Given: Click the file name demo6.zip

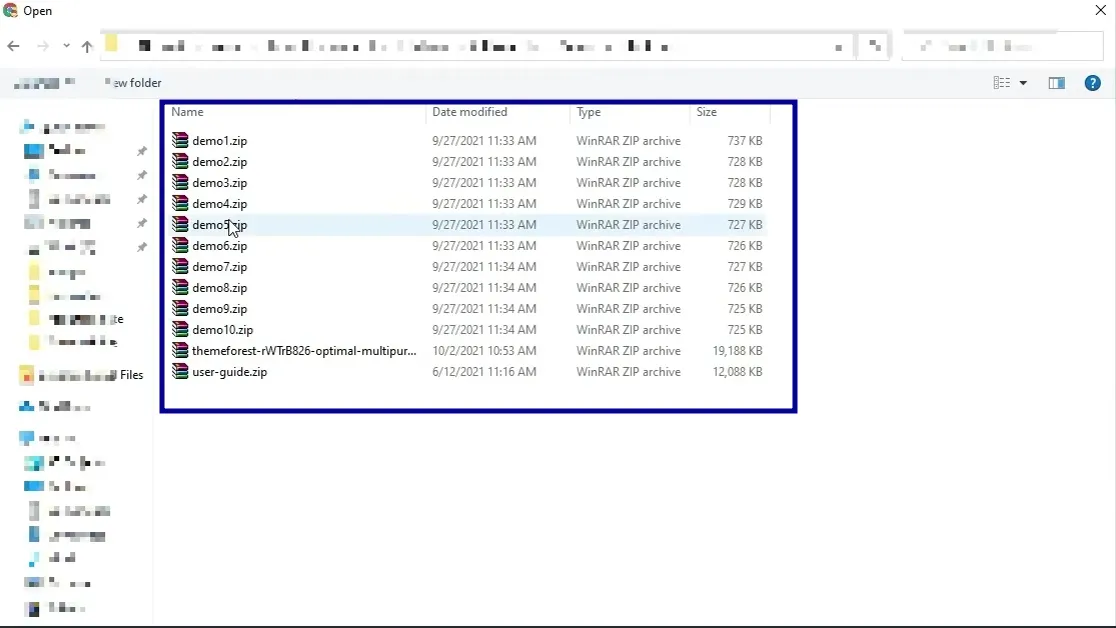Looking at the screenshot, I should point(219,246).
